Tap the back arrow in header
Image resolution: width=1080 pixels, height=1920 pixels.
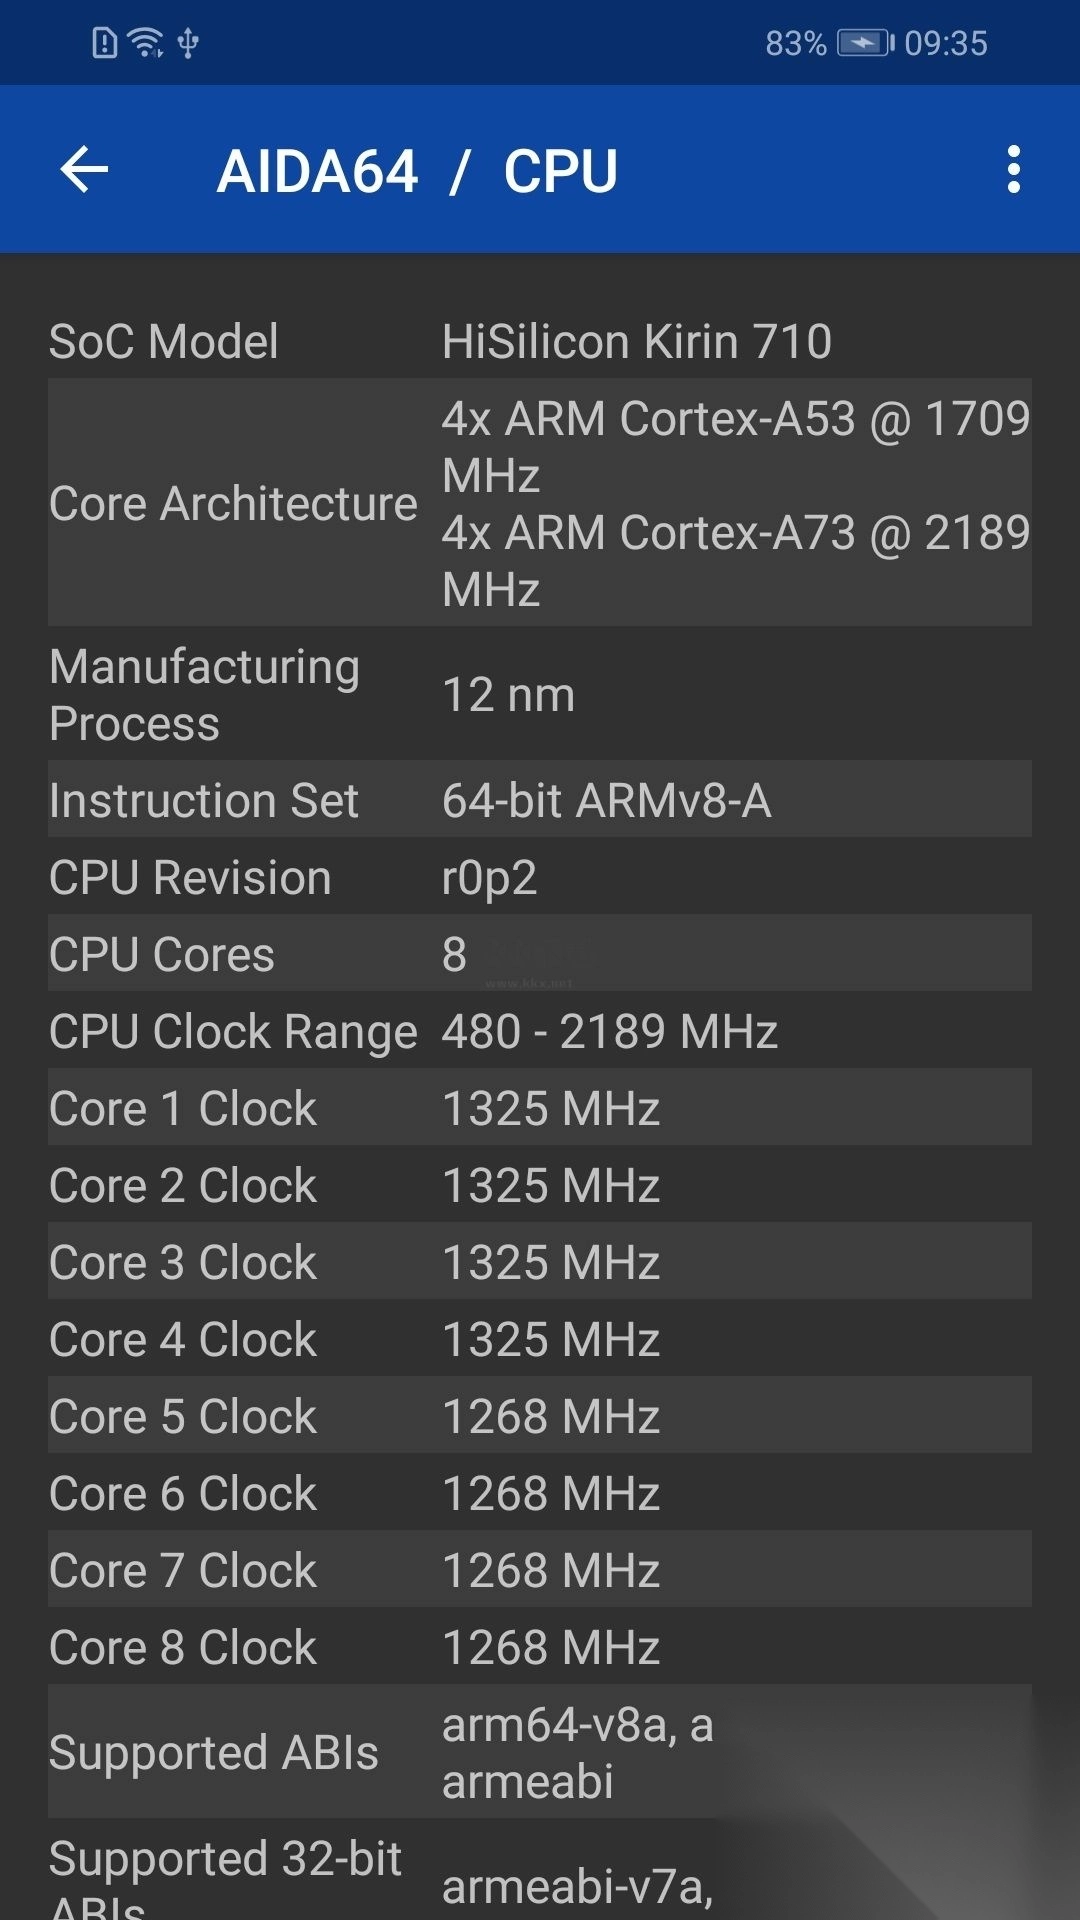coord(84,169)
